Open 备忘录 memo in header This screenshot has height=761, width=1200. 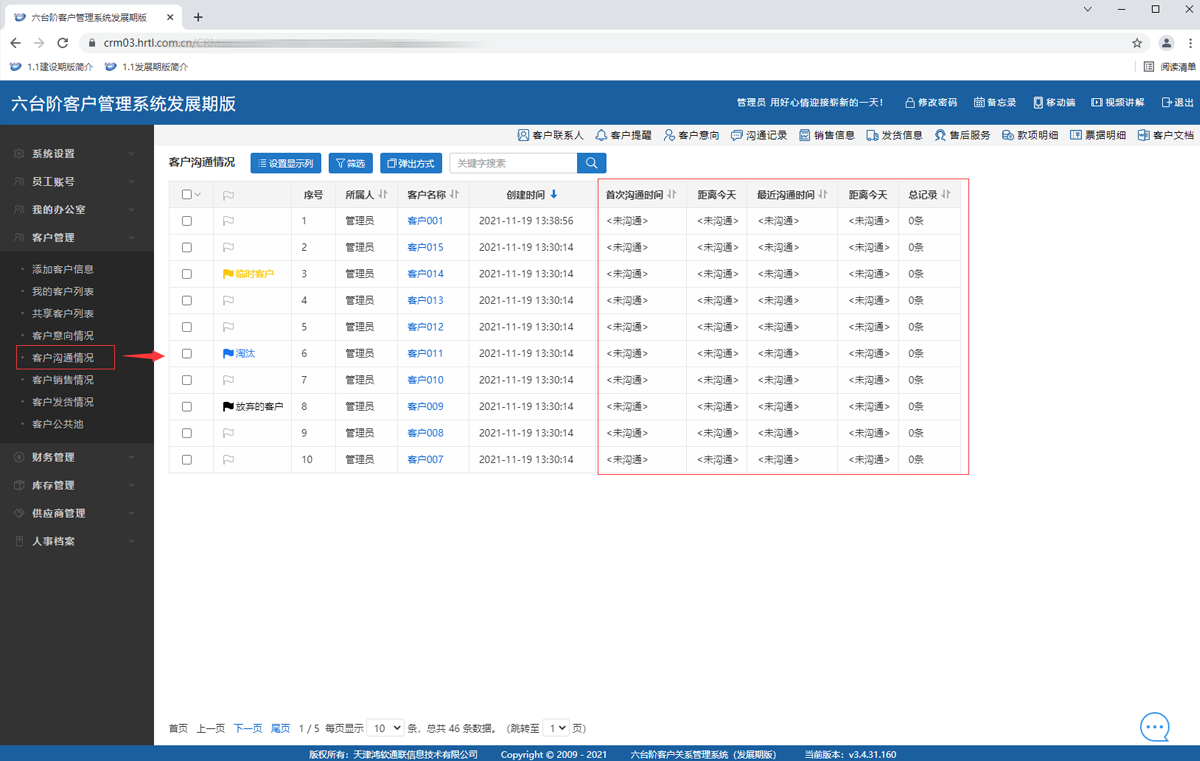(995, 103)
